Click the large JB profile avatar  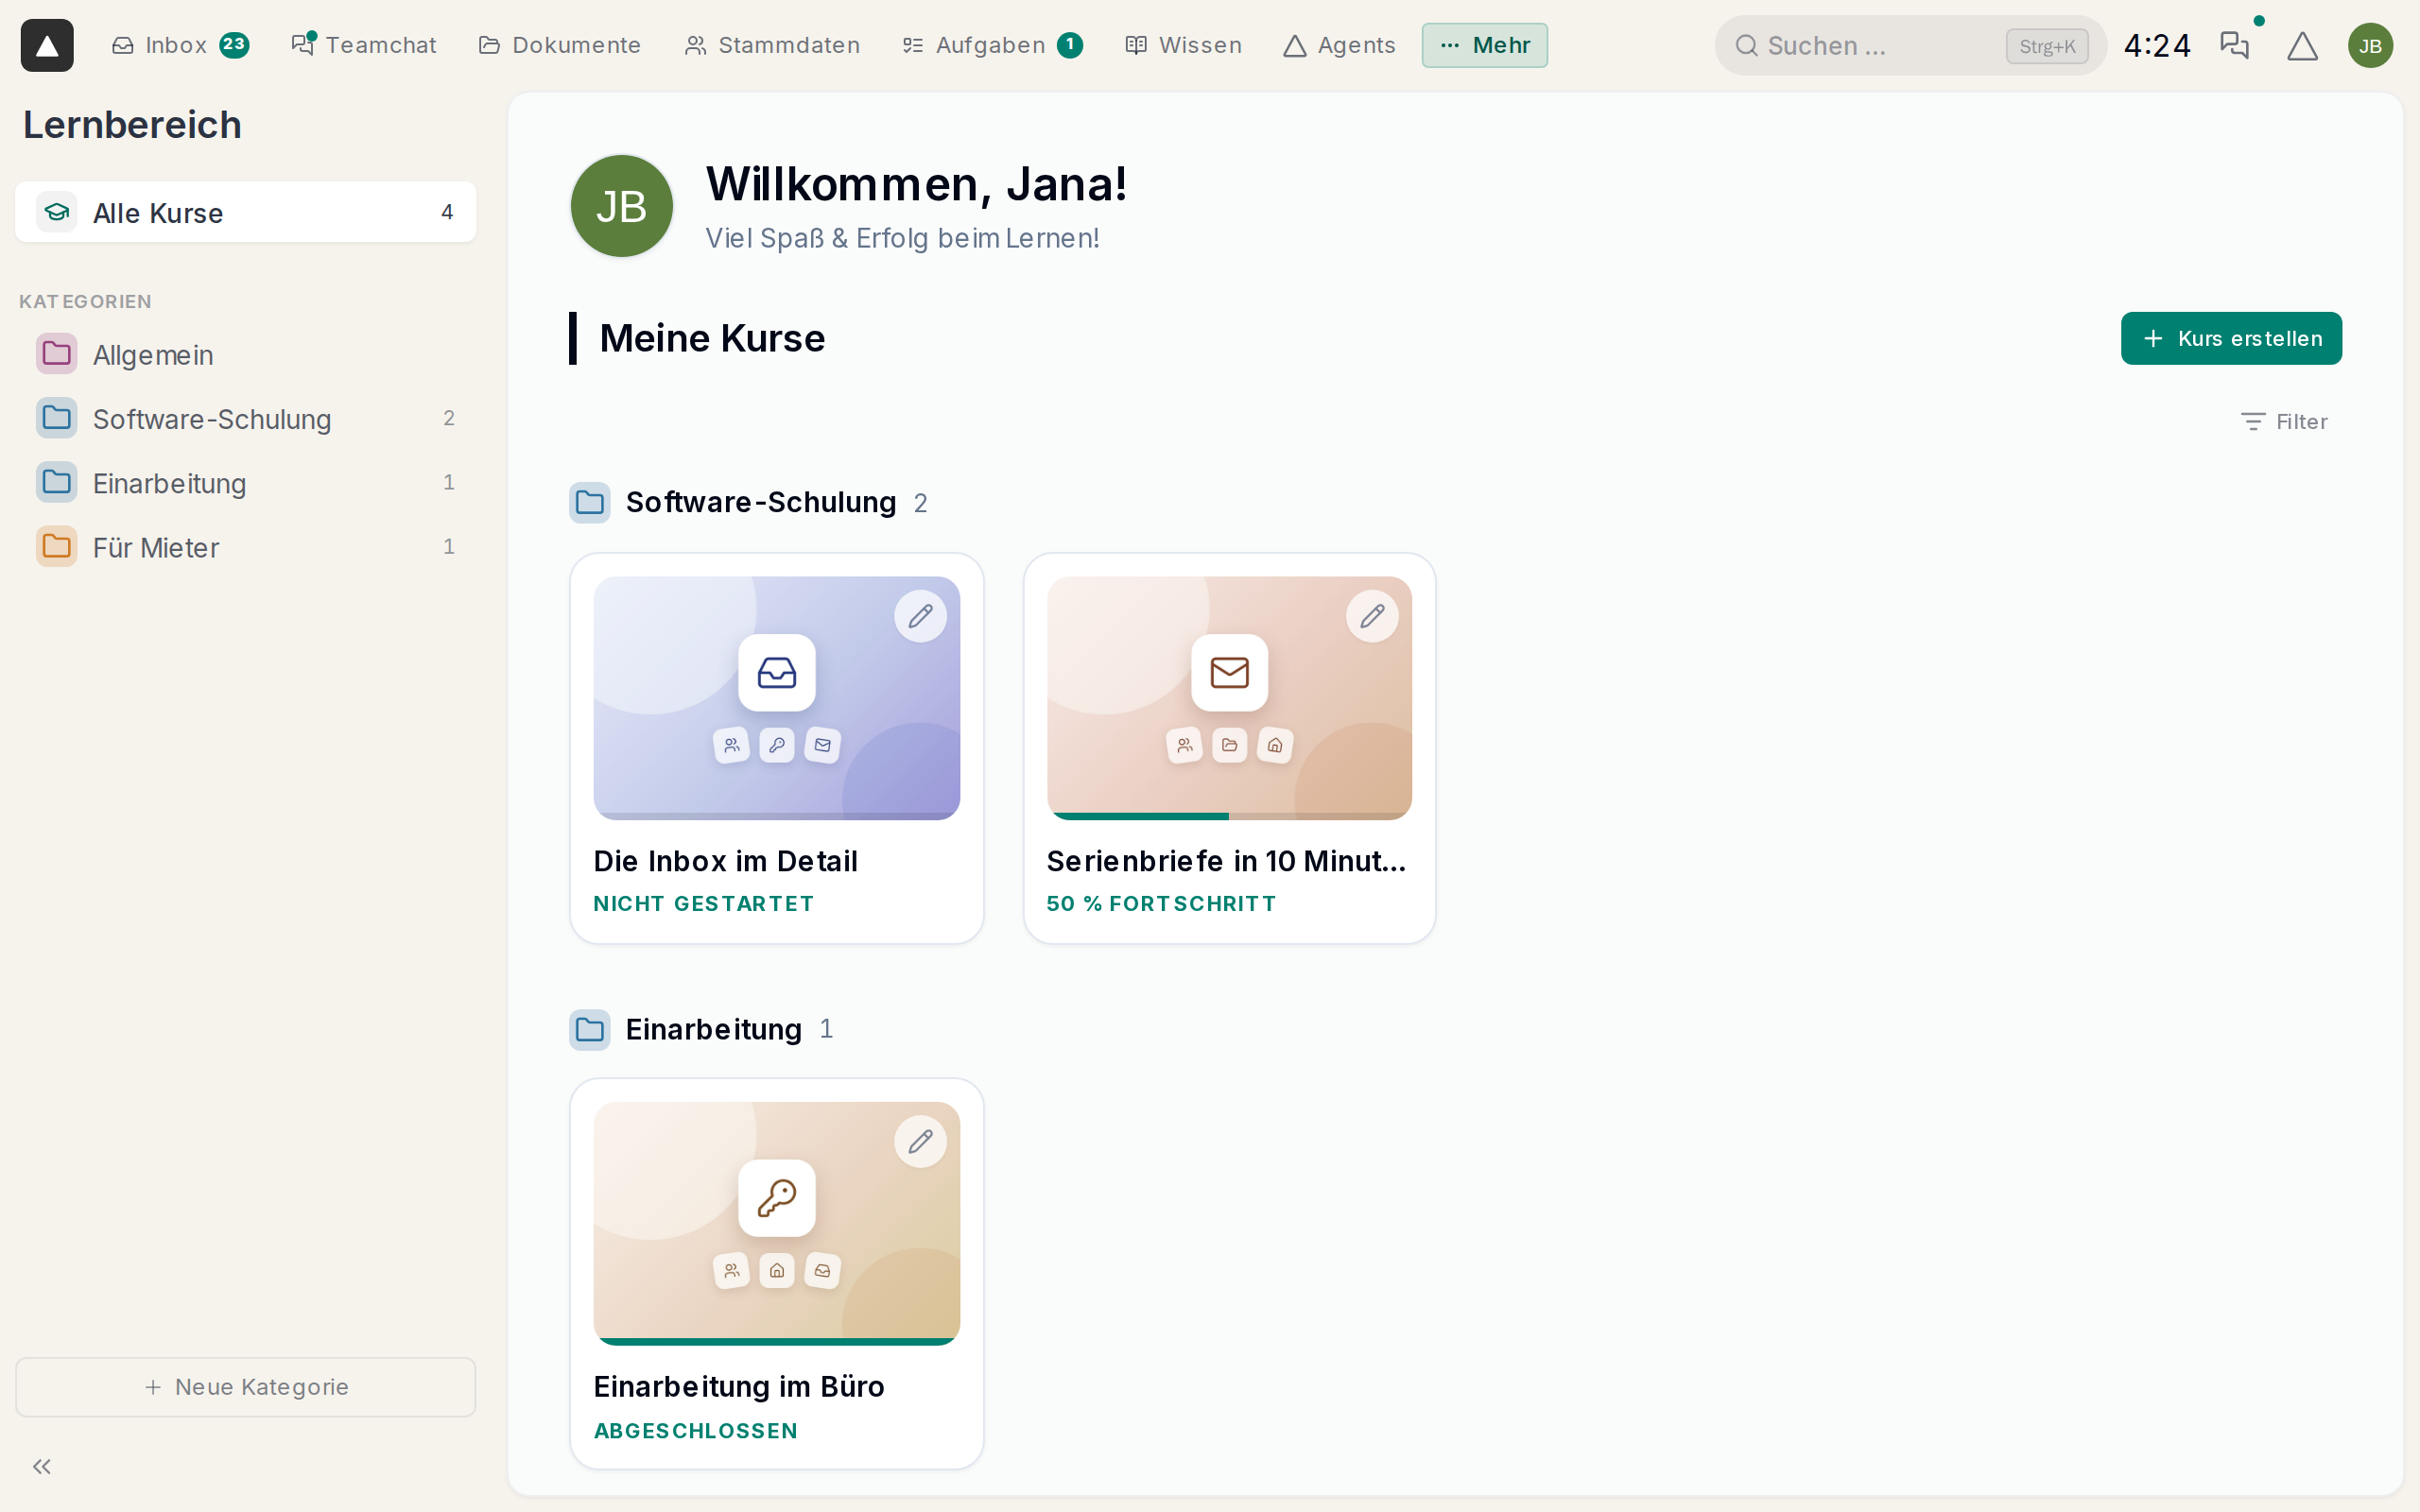621,206
